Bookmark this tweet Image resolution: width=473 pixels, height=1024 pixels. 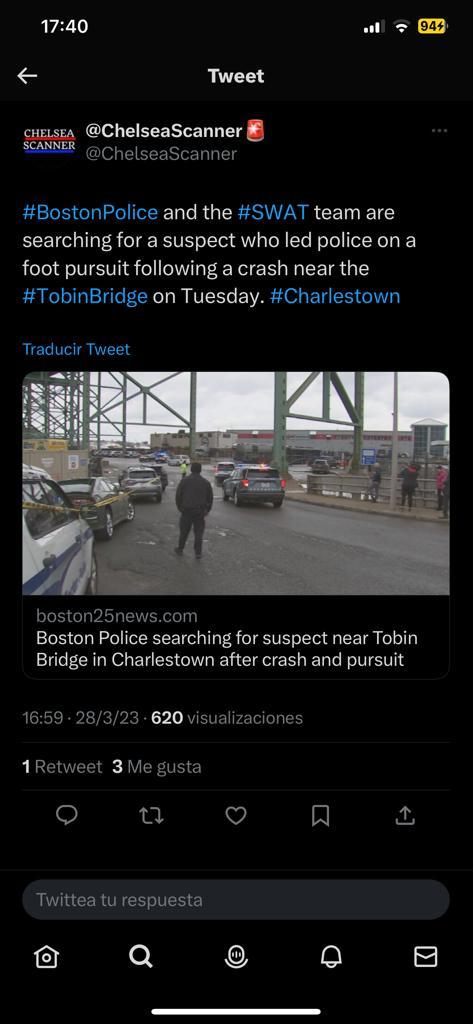tap(320, 815)
